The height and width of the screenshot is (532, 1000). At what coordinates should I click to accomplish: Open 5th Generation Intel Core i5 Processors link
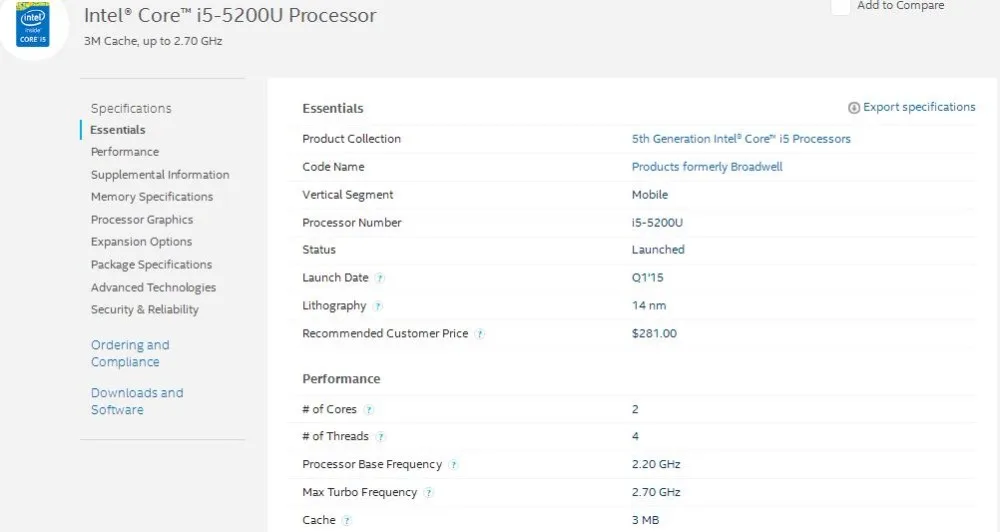[x=741, y=138]
